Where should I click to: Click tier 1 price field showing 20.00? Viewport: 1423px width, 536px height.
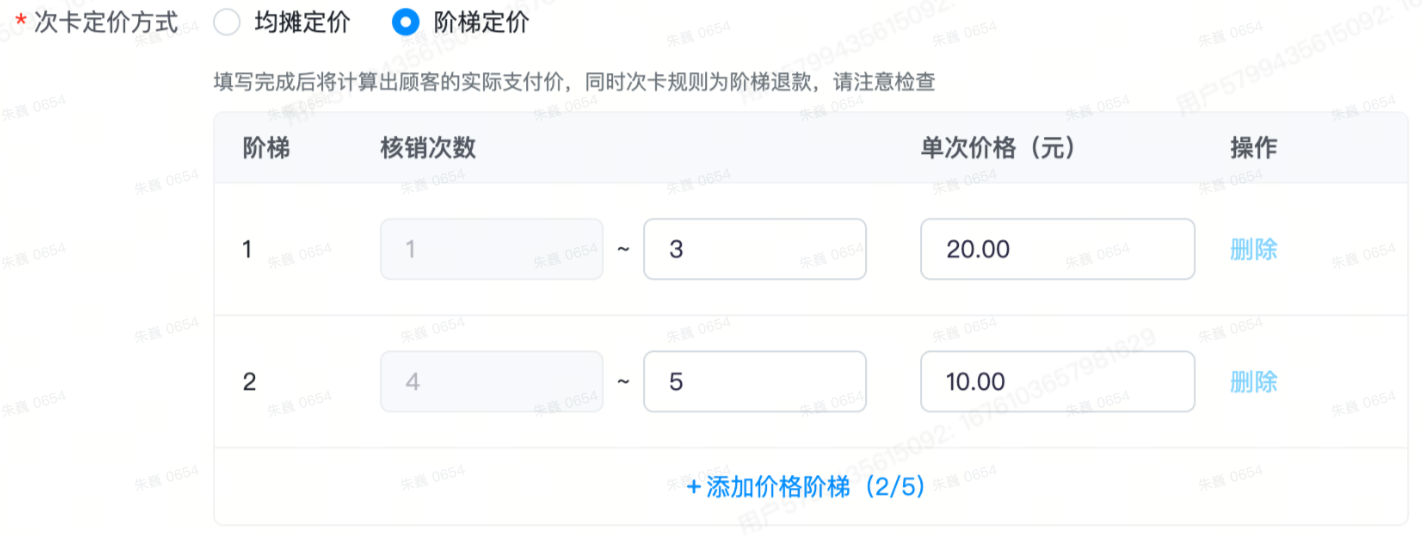tap(1057, 249)
